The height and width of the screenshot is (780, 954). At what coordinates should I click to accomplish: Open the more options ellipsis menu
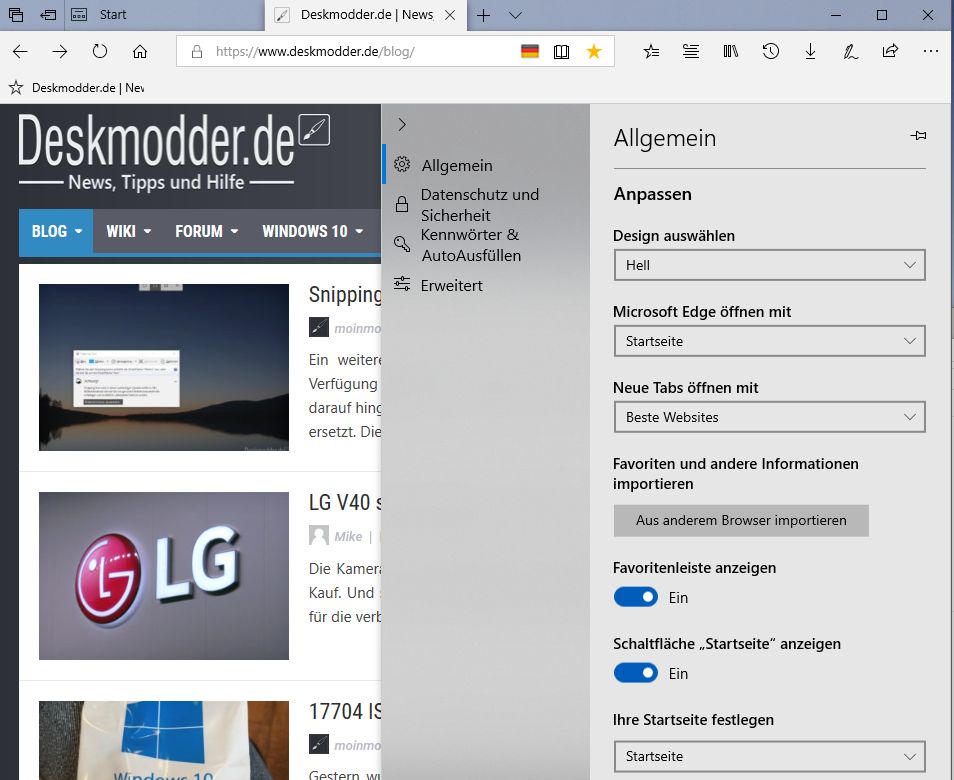[x=930, y=52]
